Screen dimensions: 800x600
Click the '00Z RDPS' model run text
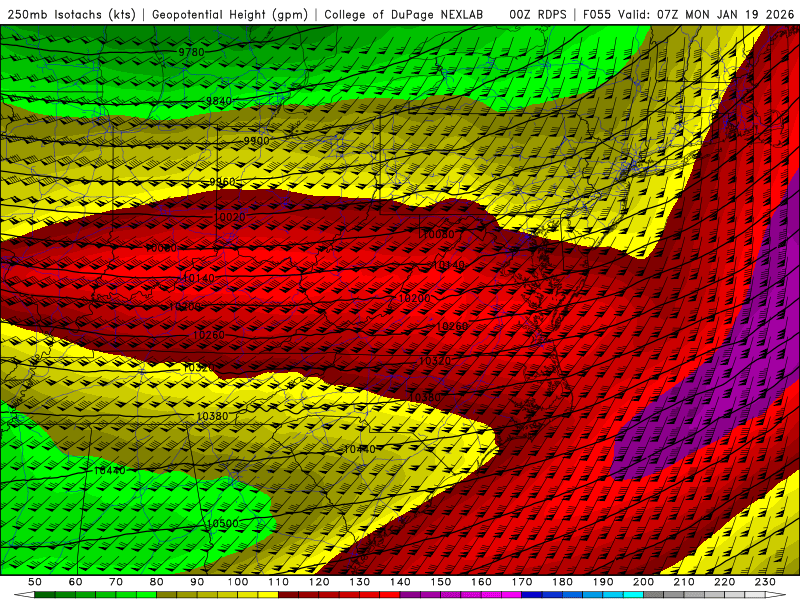(x=538, y=15)
